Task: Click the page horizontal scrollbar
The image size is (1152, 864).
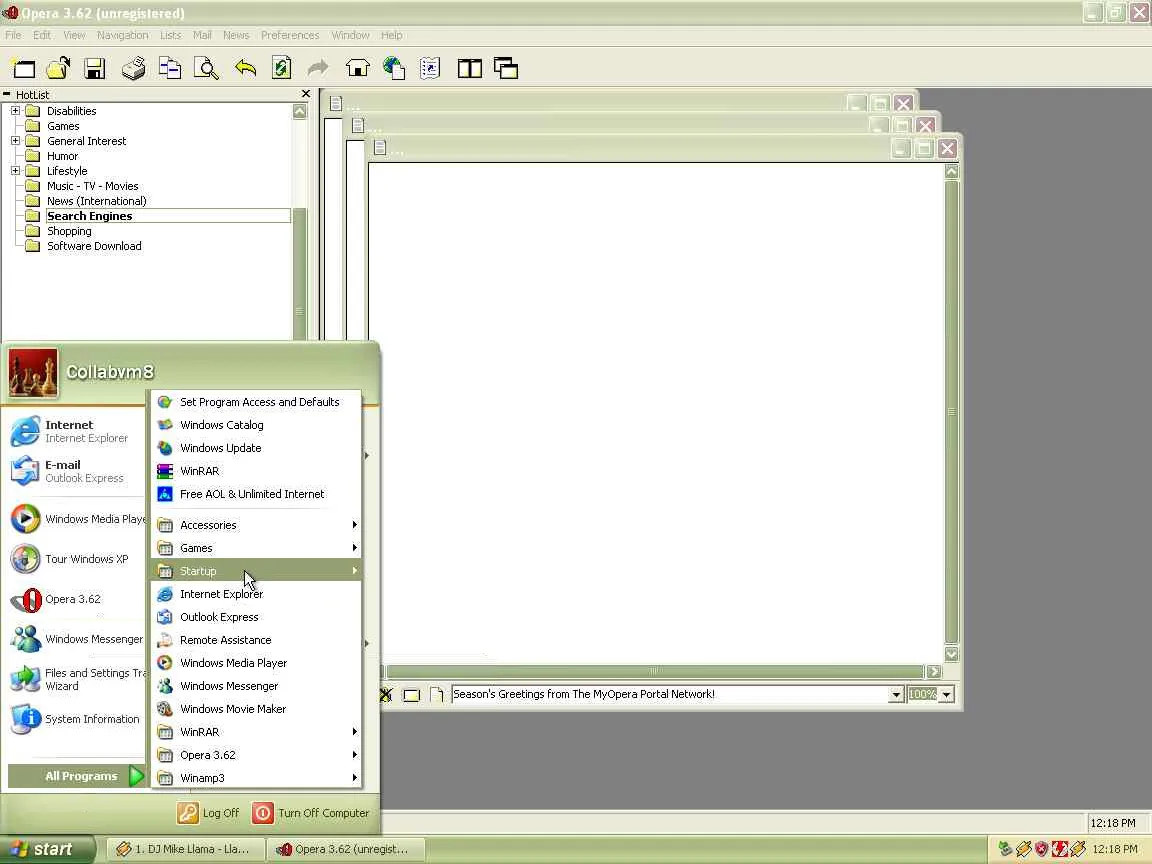Action: [655, 672]
